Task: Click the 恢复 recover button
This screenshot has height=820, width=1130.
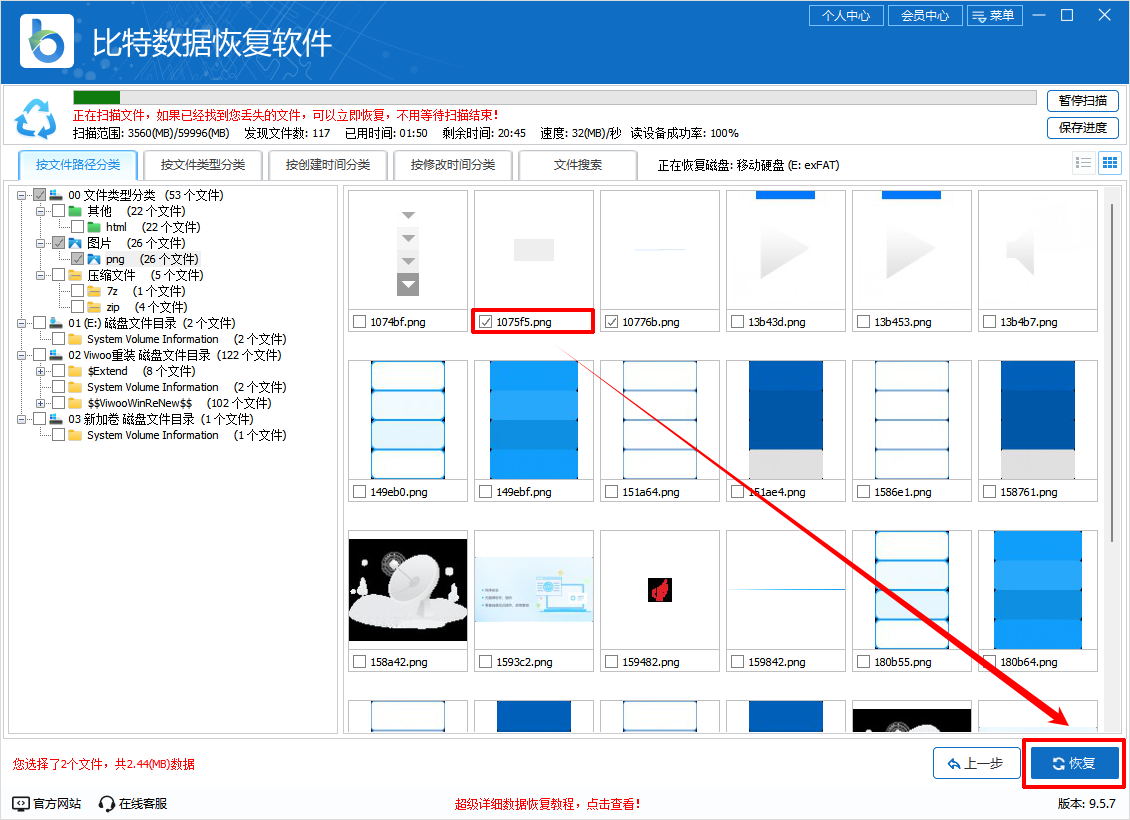Action: point(1075,763)
